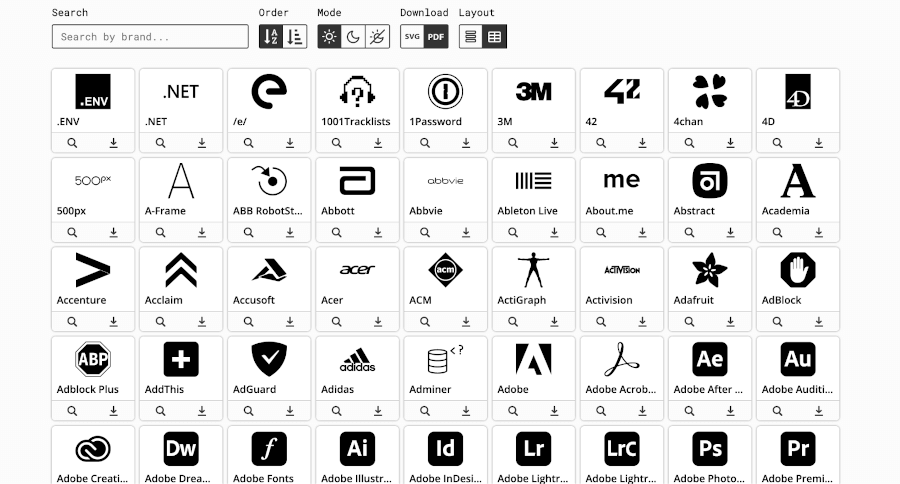Preview the Abbvie icon with magnifier
Viewport: 900px width, 484px height.
425,232
